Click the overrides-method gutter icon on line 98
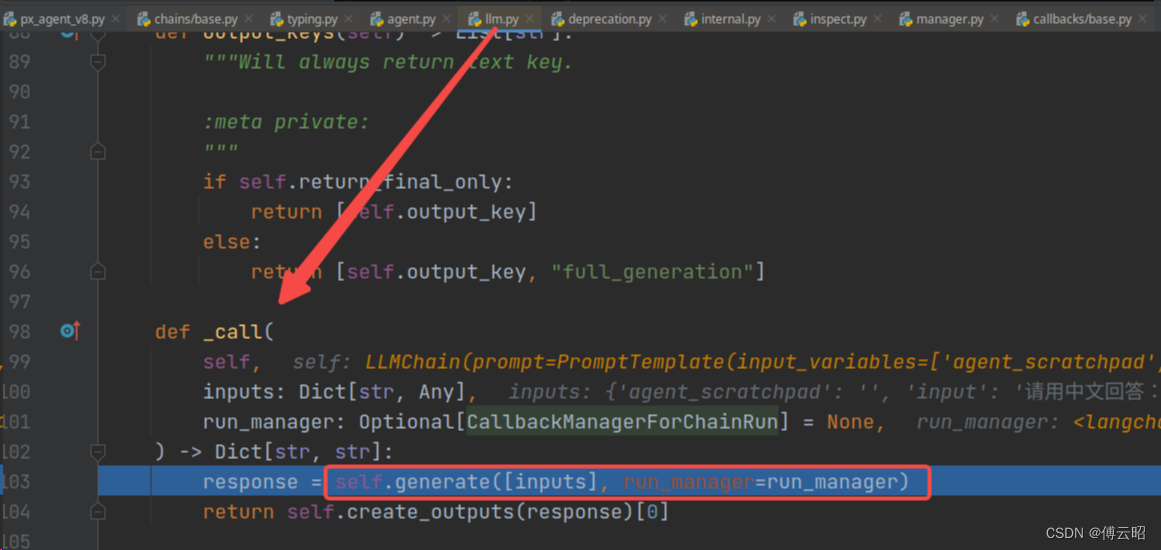The image size is (1161, 550). (x=70, y=331)
